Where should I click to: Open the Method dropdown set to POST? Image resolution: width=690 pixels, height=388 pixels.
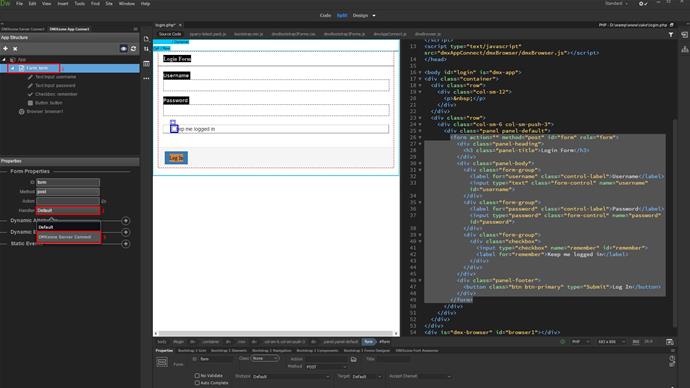326,366
